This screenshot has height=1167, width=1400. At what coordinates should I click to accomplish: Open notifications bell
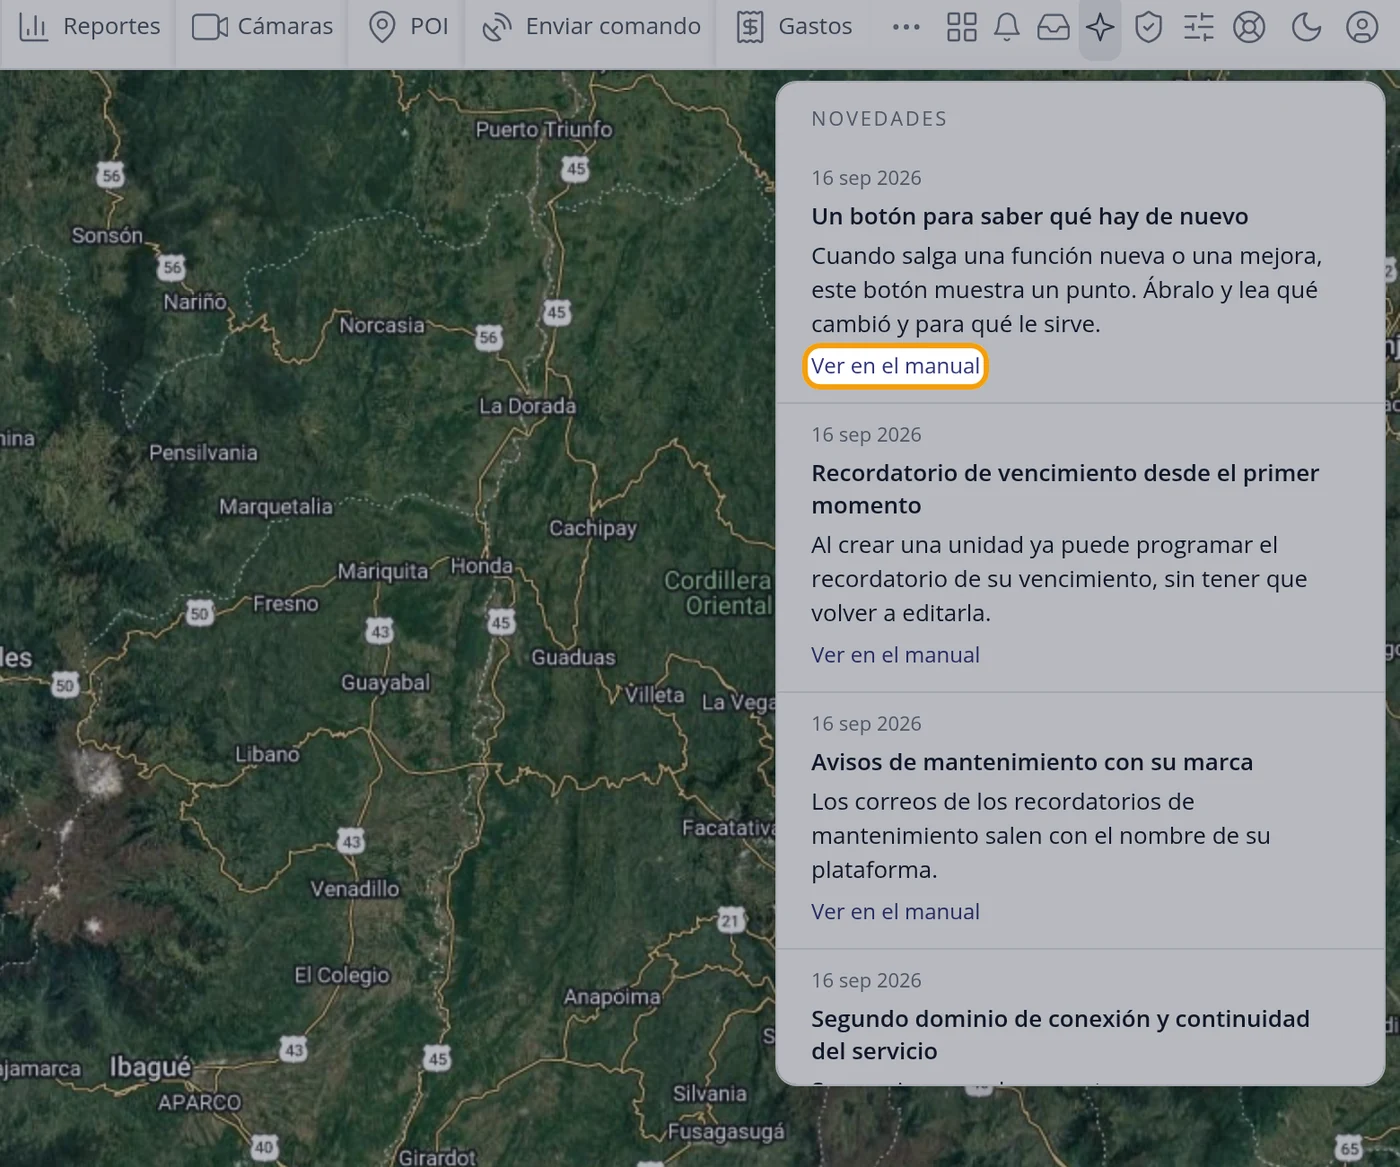[1007, 27]
